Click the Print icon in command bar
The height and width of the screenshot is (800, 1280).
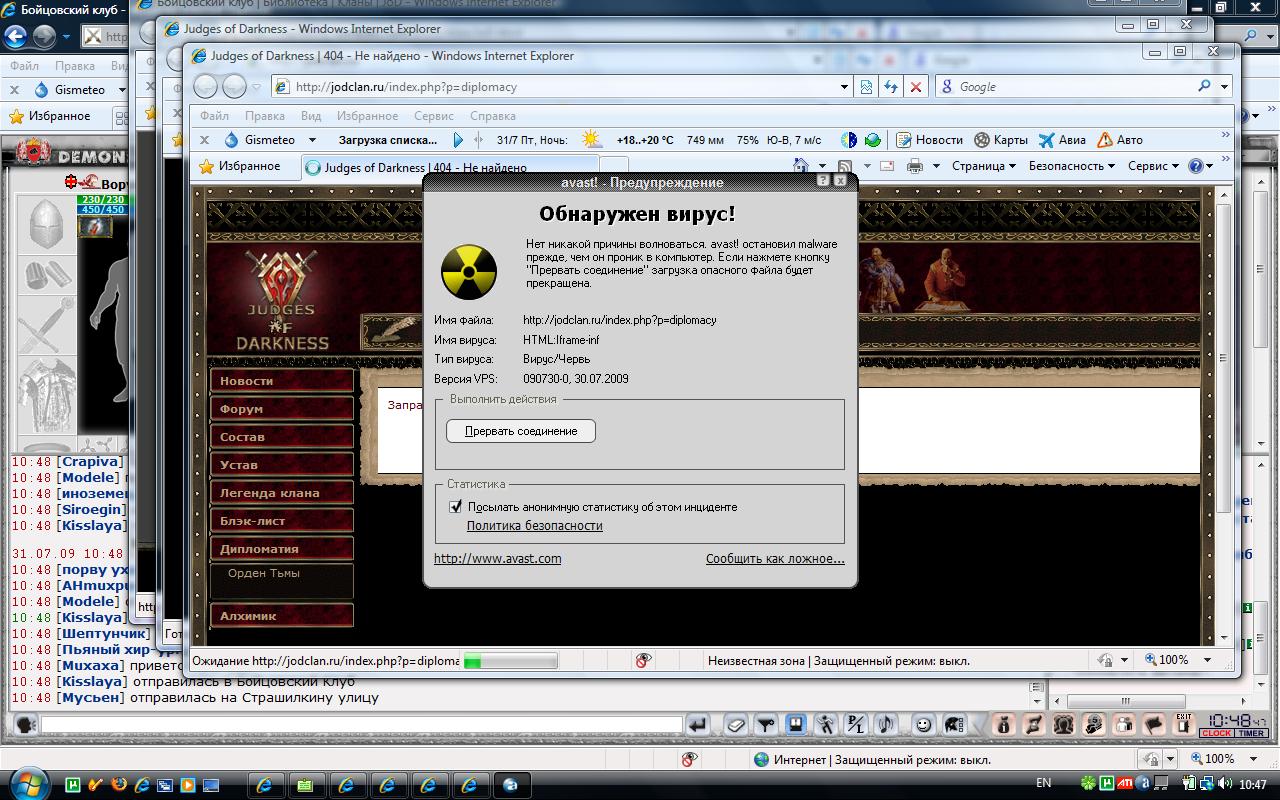[914, 166]
